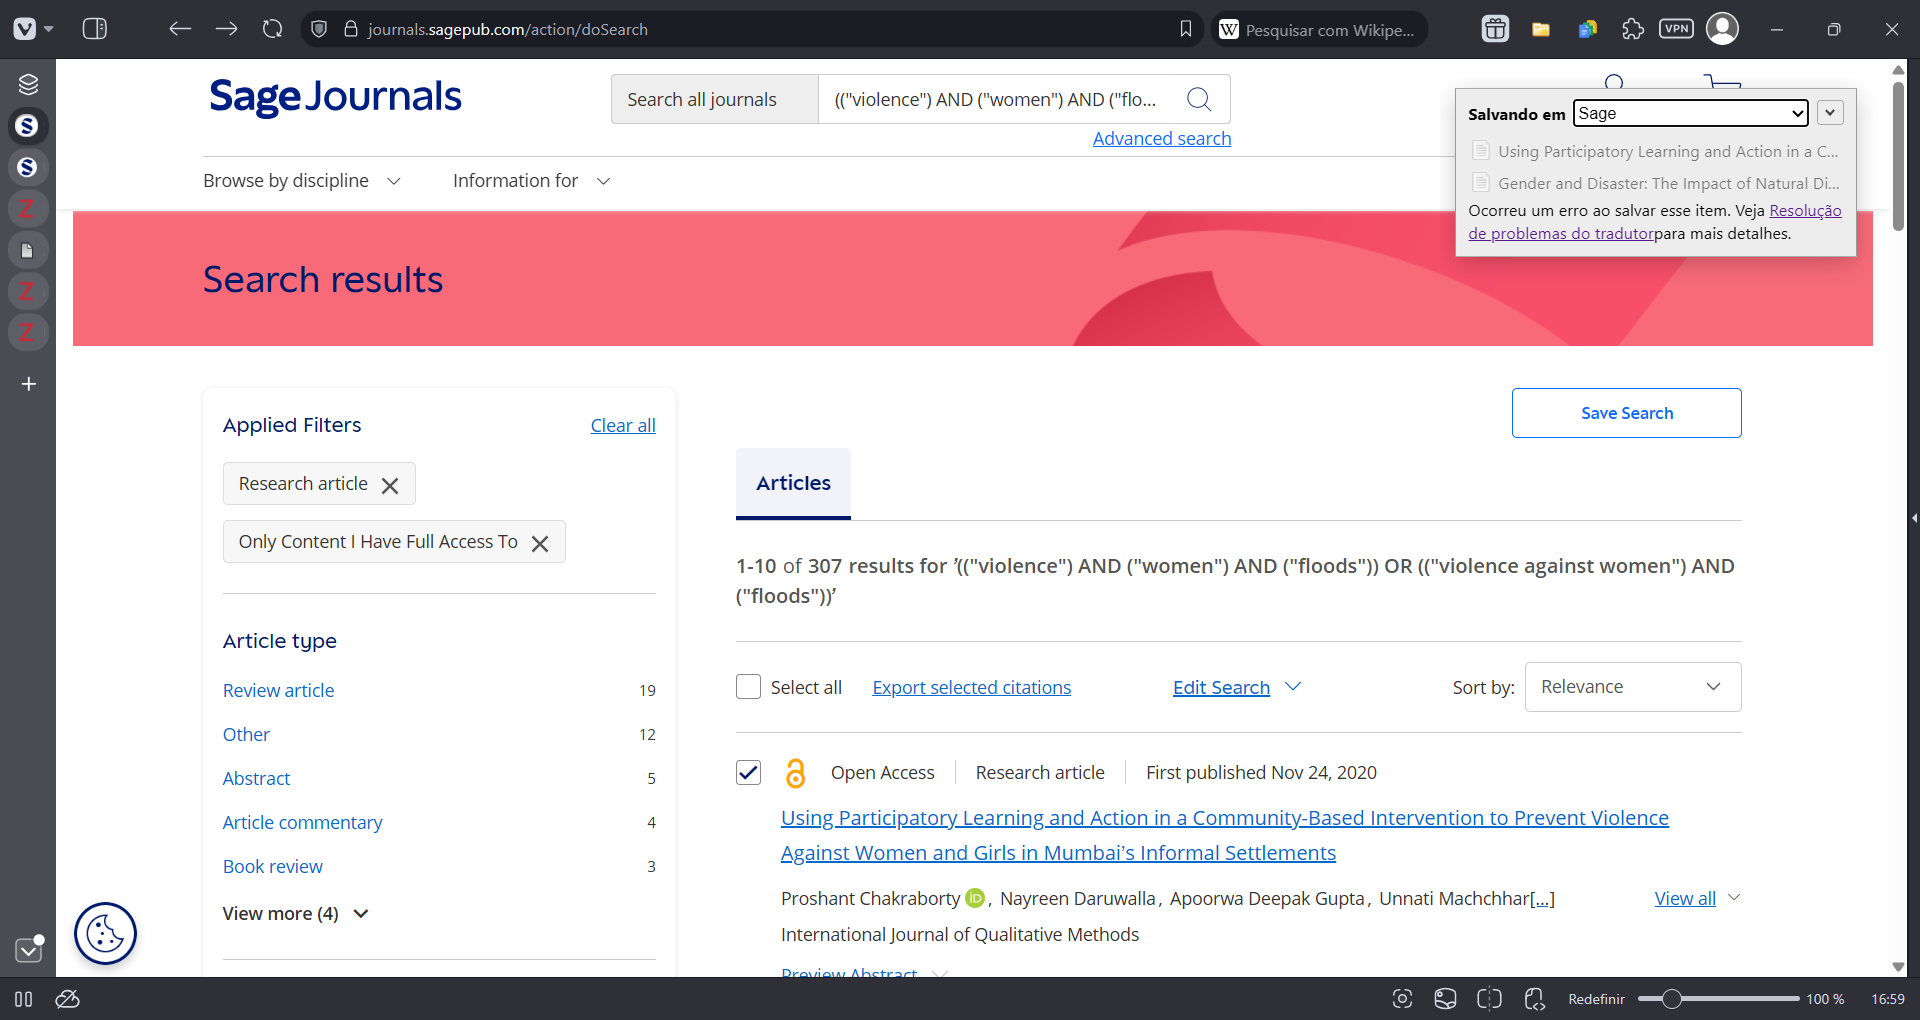Click Redefinir to reset zoom
The image size is (1920, 1020).
pos(1596,999)
